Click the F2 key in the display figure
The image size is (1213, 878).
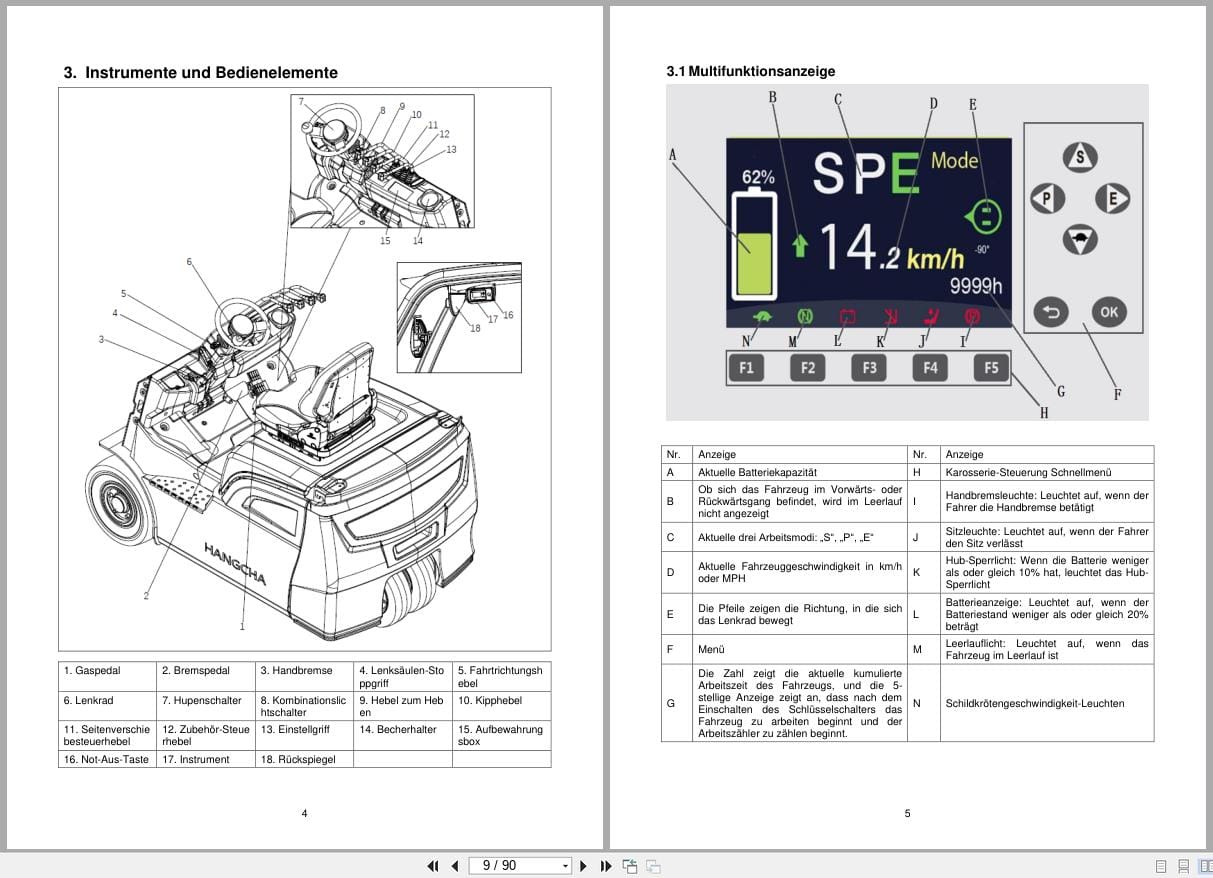(x=808, y=368)
